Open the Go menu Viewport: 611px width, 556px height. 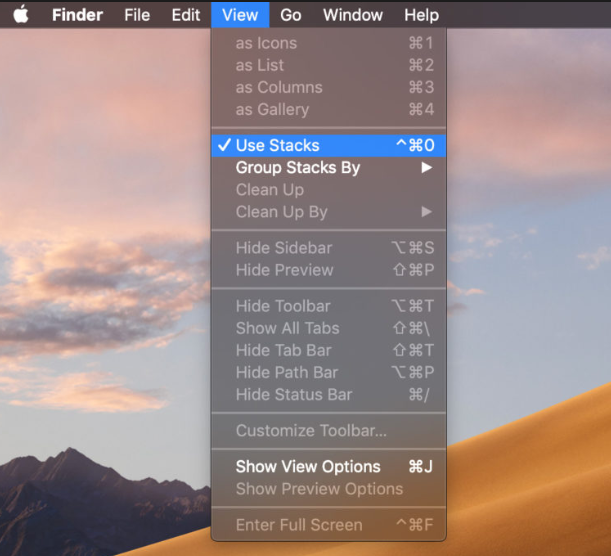click(x=291, y=15)
